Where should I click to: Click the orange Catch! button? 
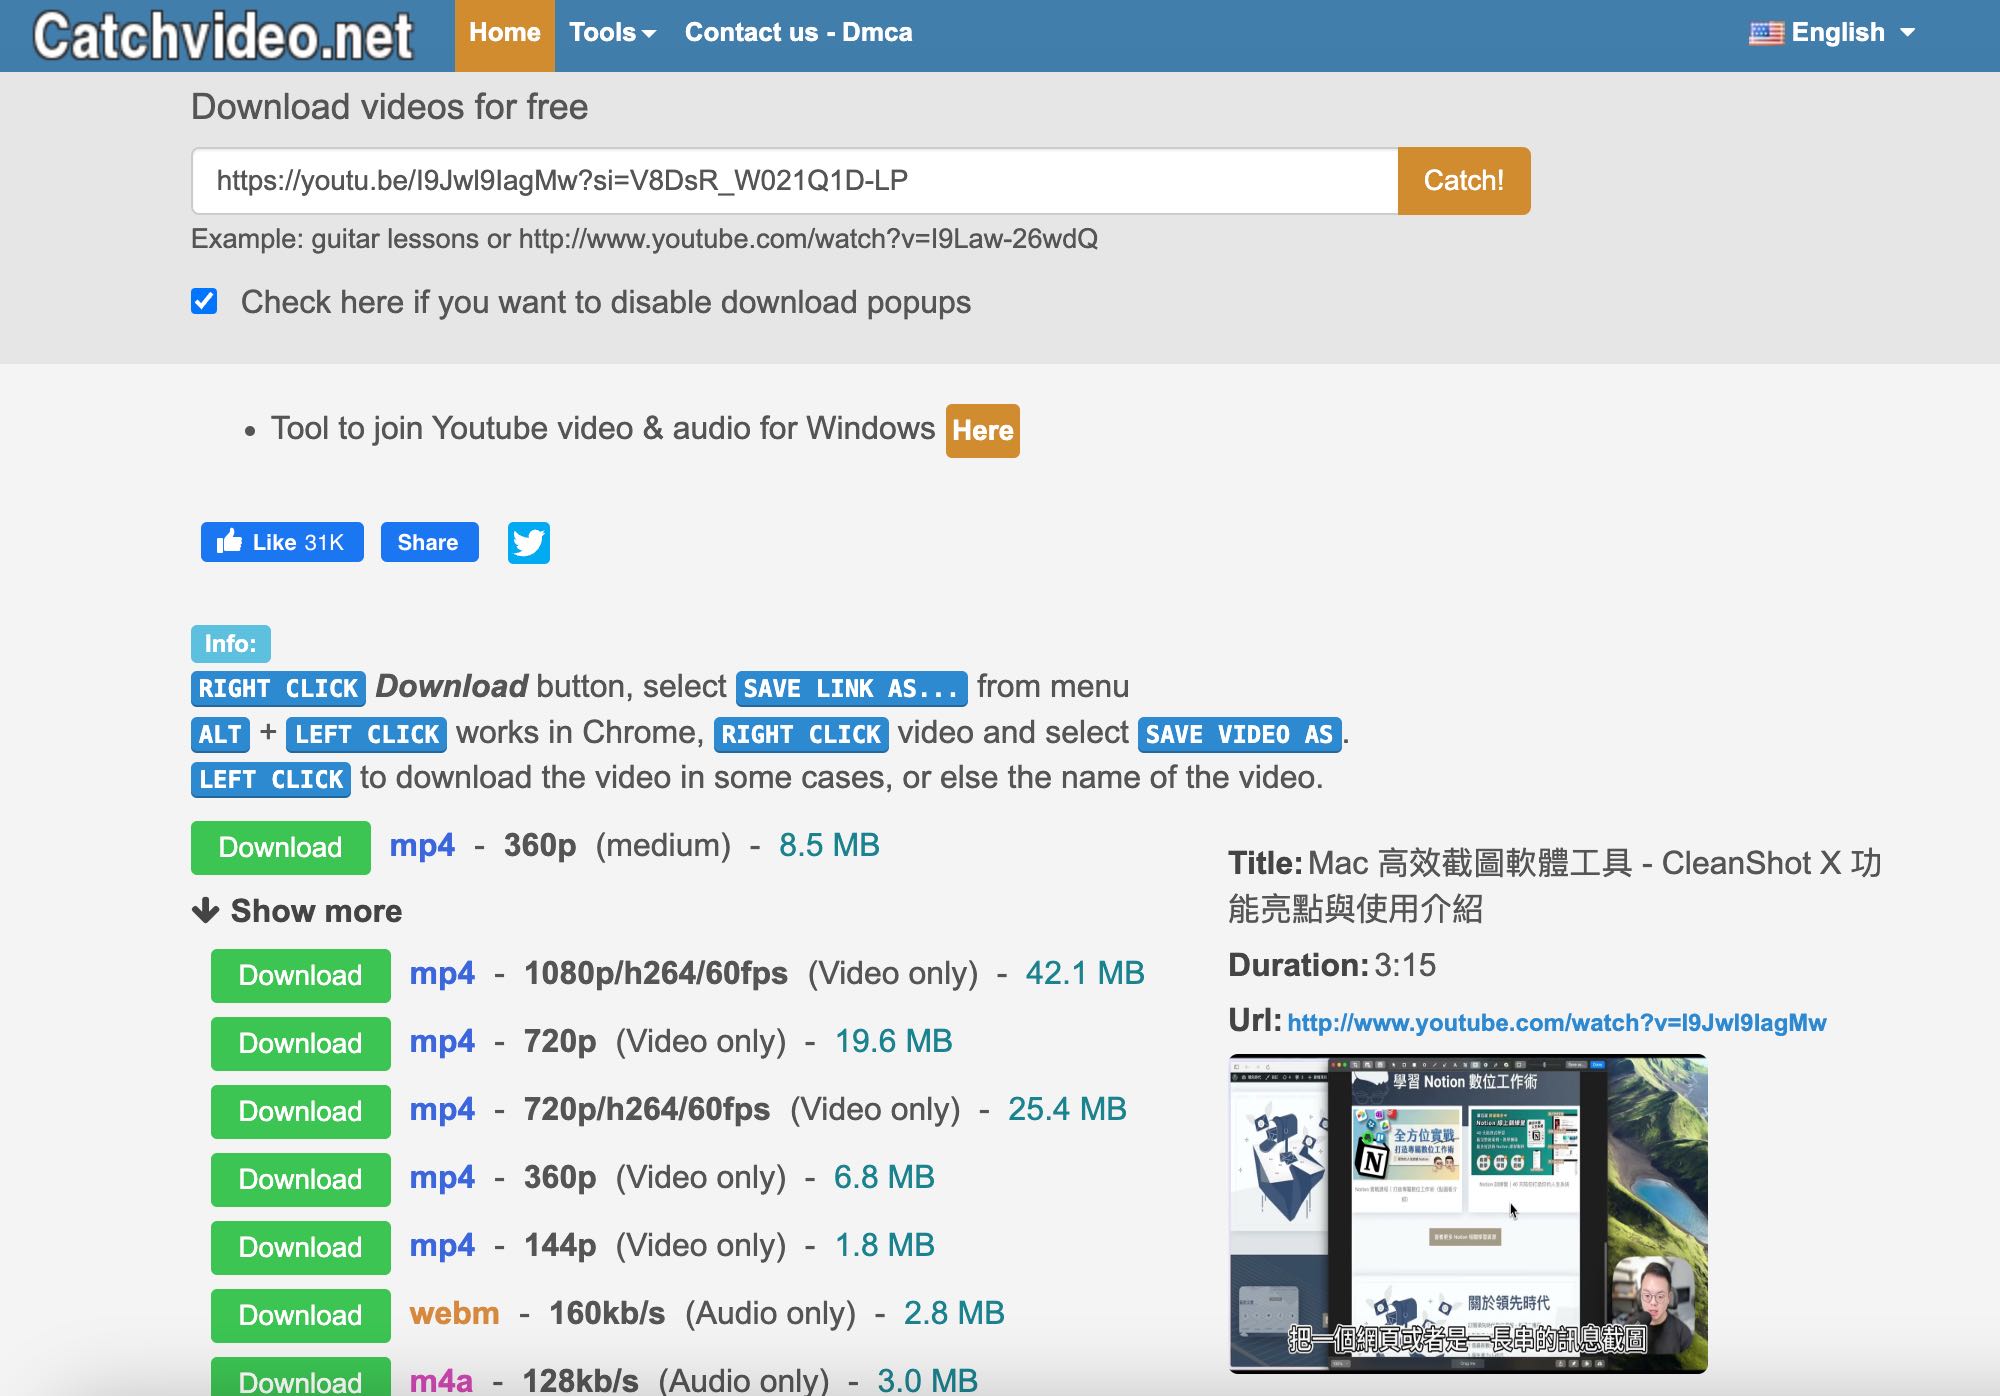1464,181
